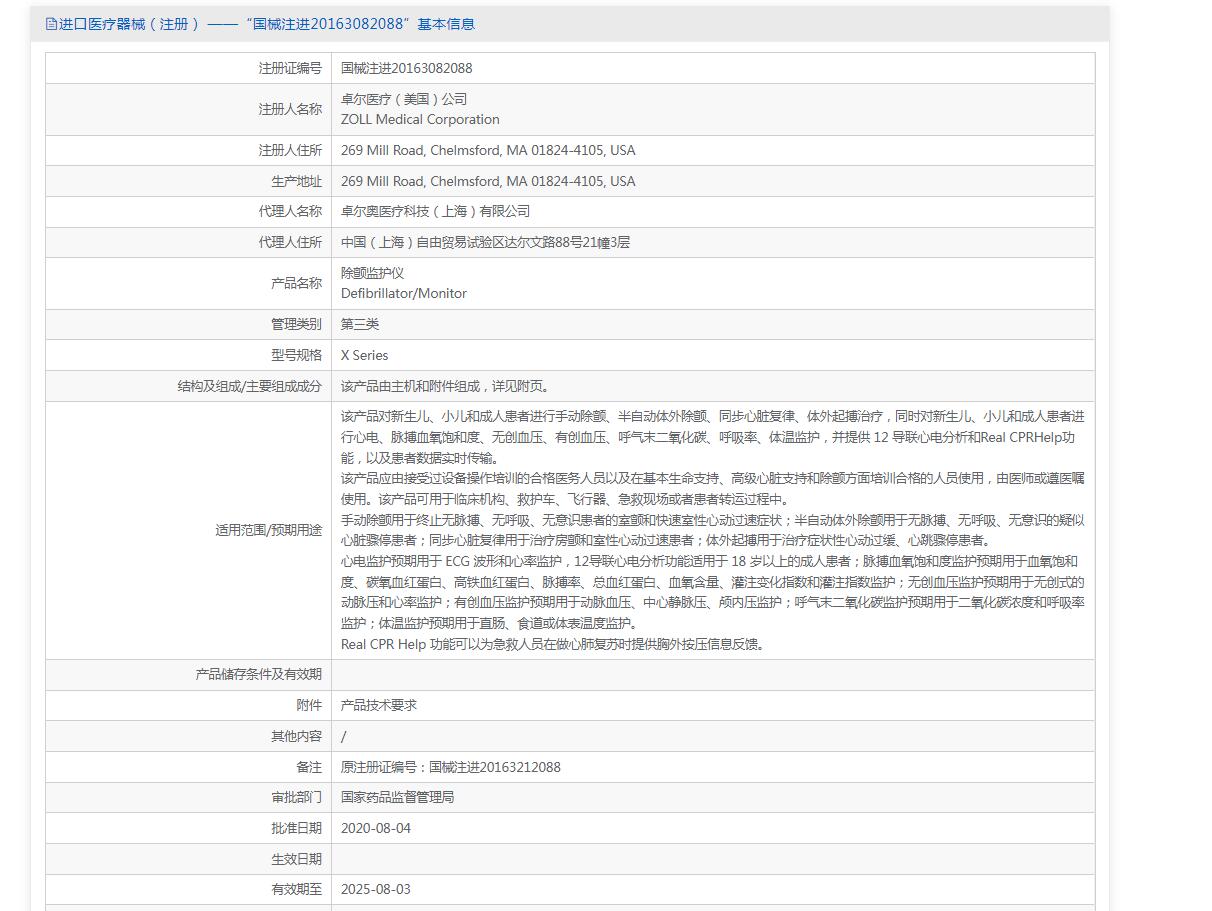The width and height of the screenshot is (1212, 911).
Task: Select registration number value 国械注进20163082088
Action: [406, 68]
